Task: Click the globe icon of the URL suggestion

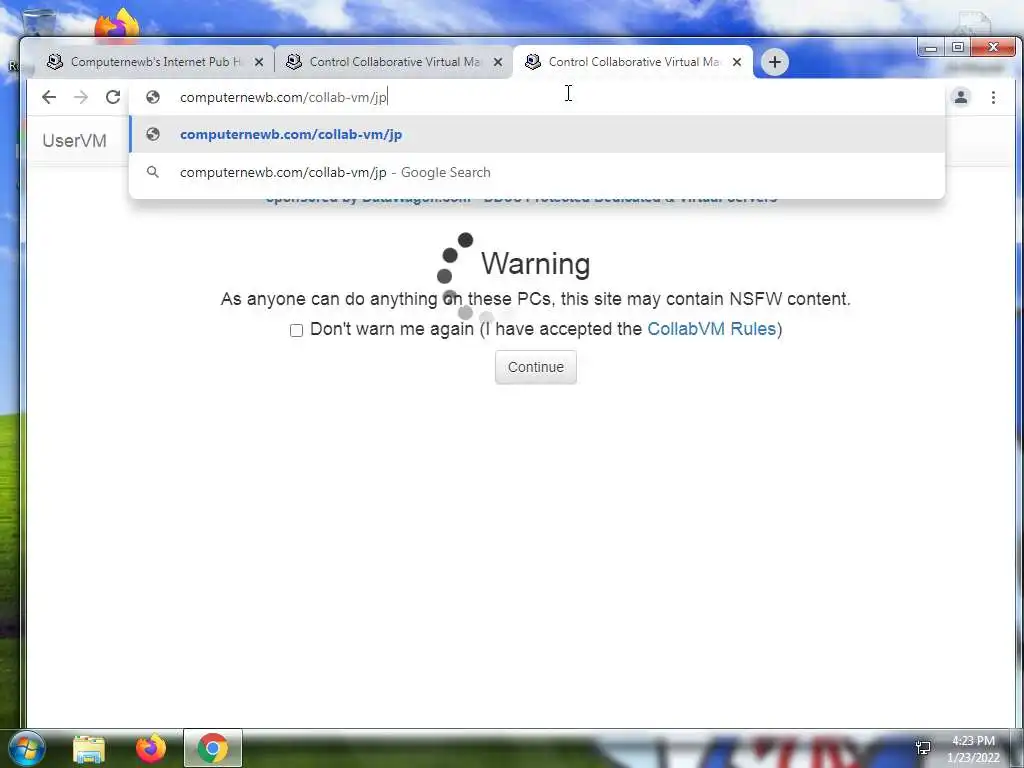Action: coord(153,135)
